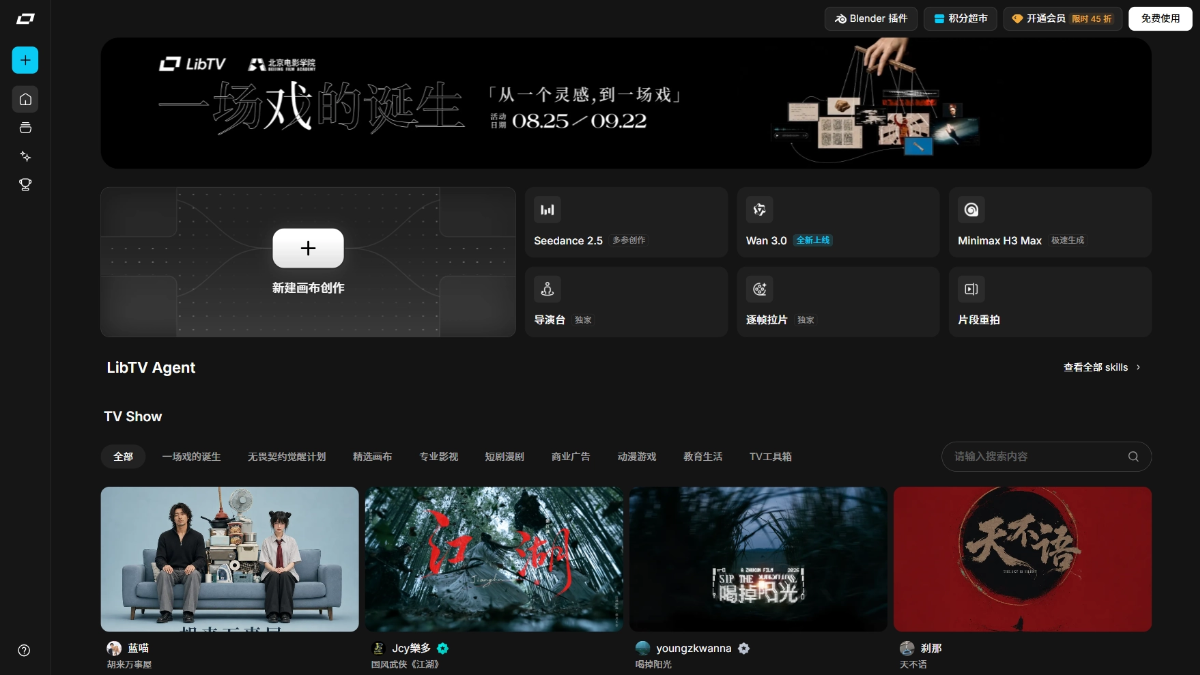Open the stacked projects icon in sidebar
The width and height of the screenshot is (1200, 675).
point(25,128)
